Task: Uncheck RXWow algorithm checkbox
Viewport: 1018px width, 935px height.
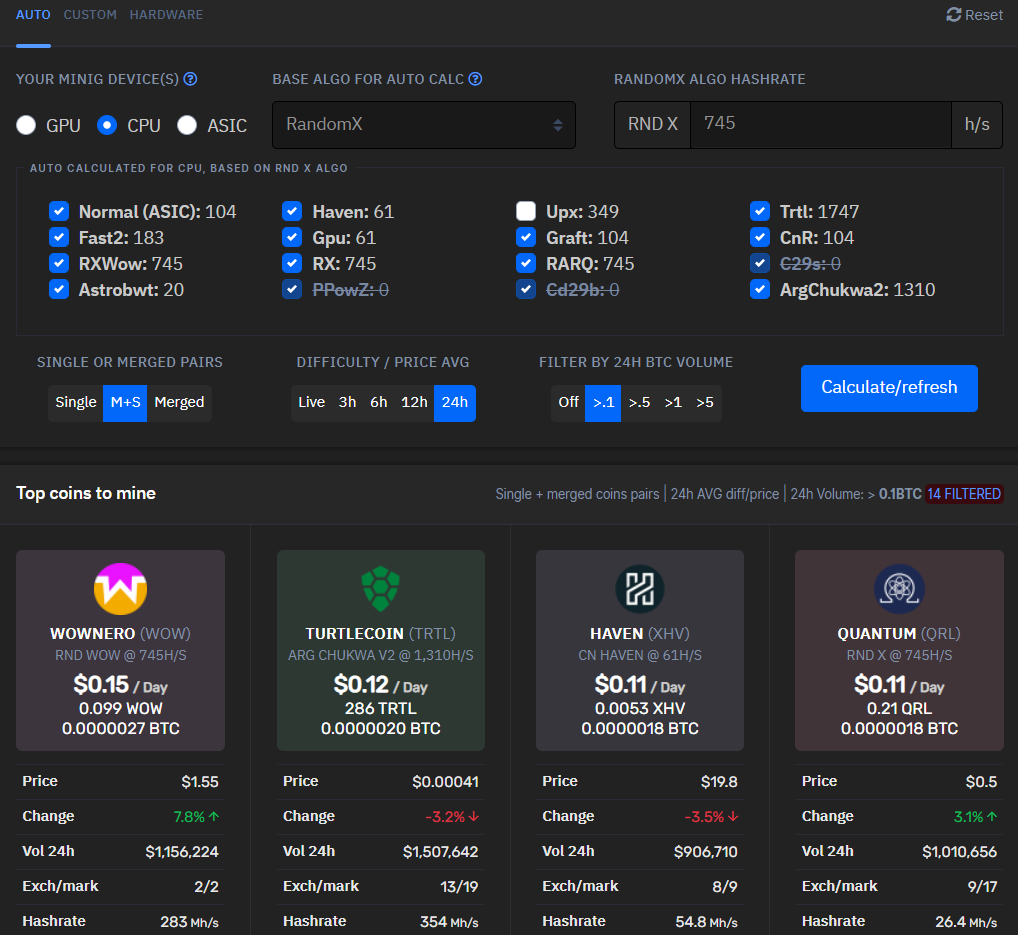Action: 59,263
